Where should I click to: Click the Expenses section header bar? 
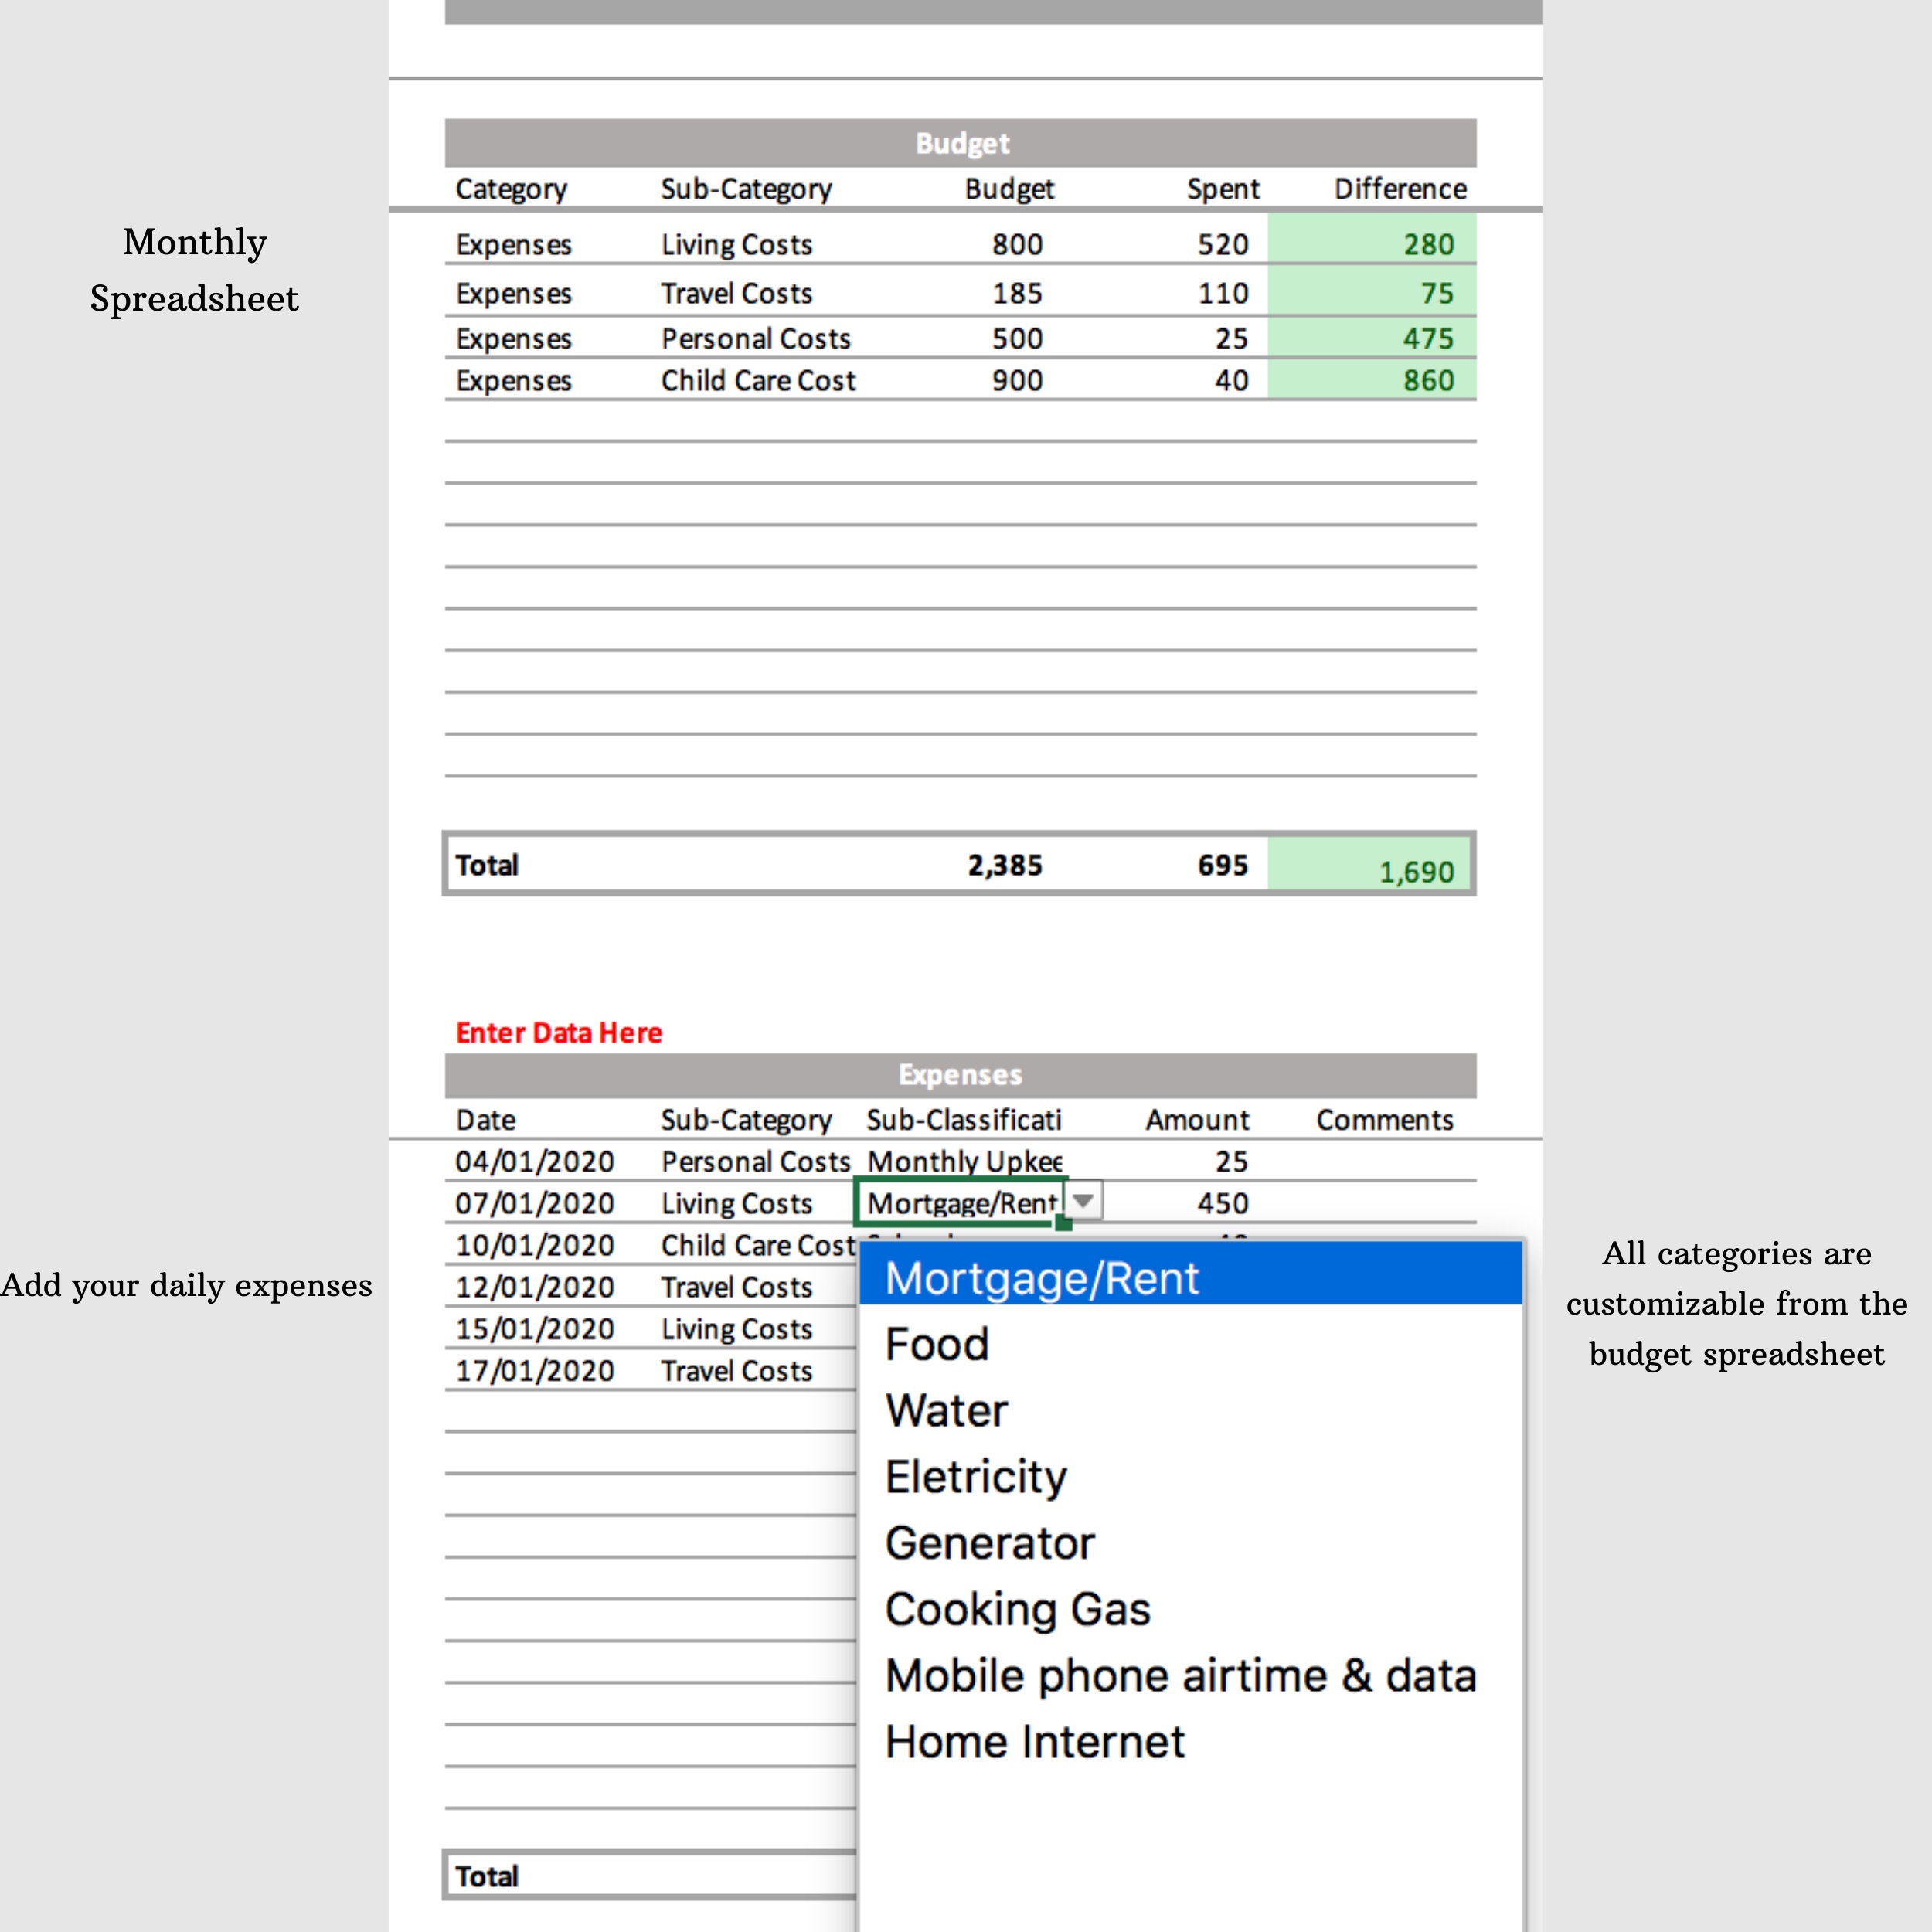[x=959, y=1074]
